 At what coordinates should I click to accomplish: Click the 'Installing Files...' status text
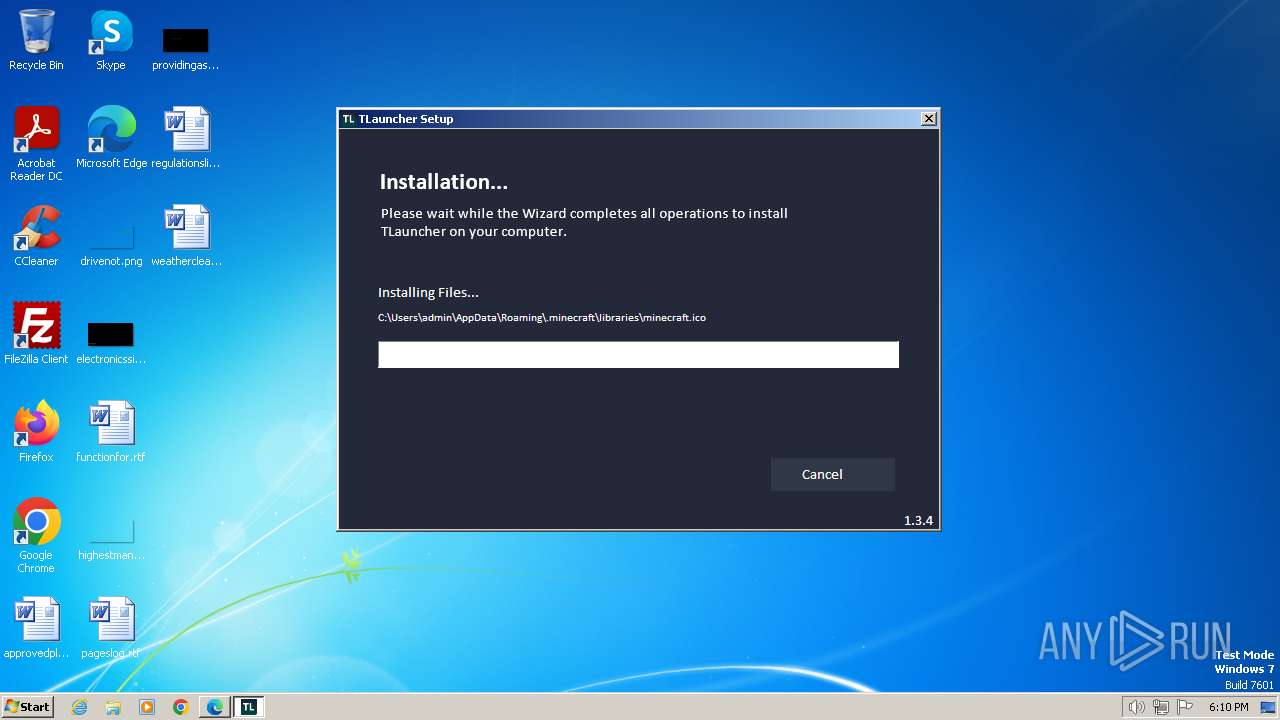point(428,293)
